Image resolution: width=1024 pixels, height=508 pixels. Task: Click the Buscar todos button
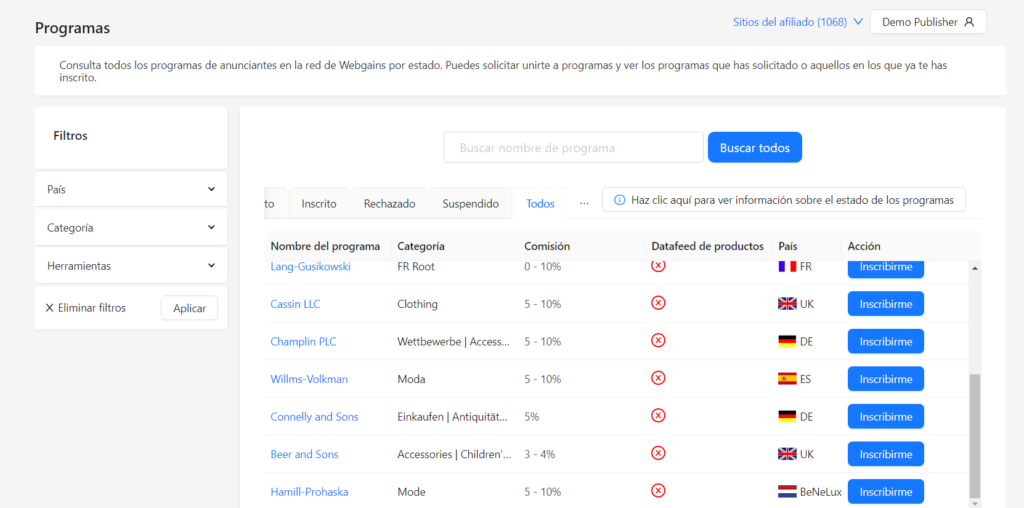pos(754,148)
